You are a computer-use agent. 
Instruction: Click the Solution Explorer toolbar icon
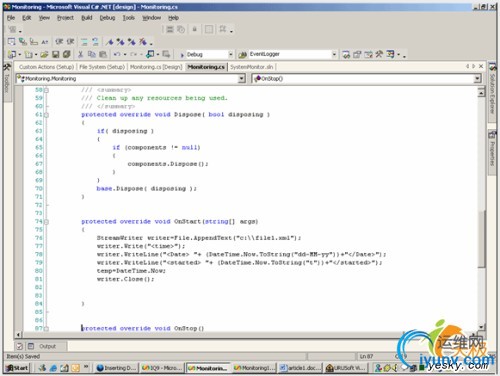tap(346, 54)
